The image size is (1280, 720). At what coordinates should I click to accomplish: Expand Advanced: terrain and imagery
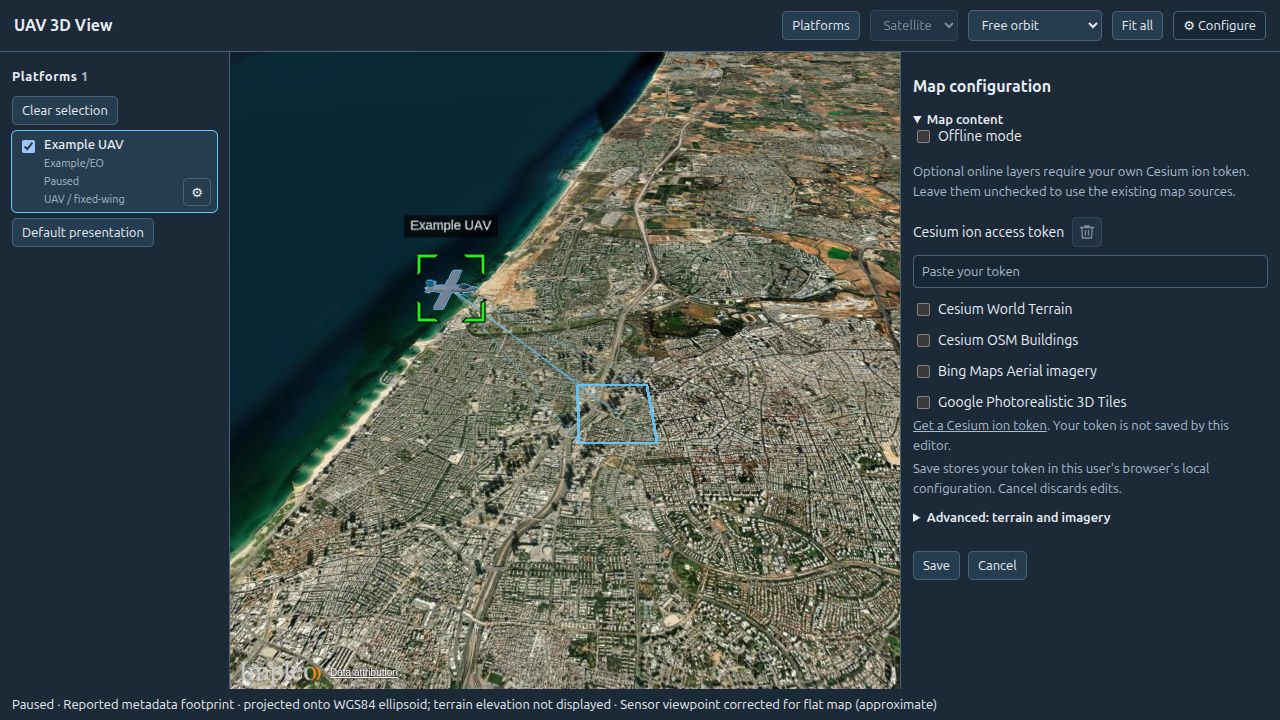tap(1012, 518)
